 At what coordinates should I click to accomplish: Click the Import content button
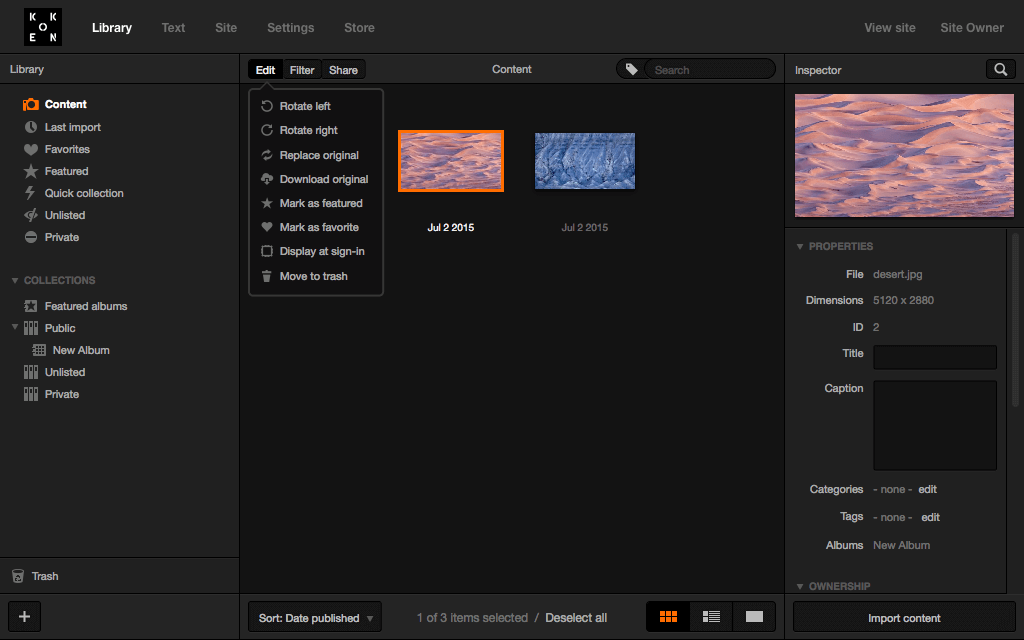904,618
